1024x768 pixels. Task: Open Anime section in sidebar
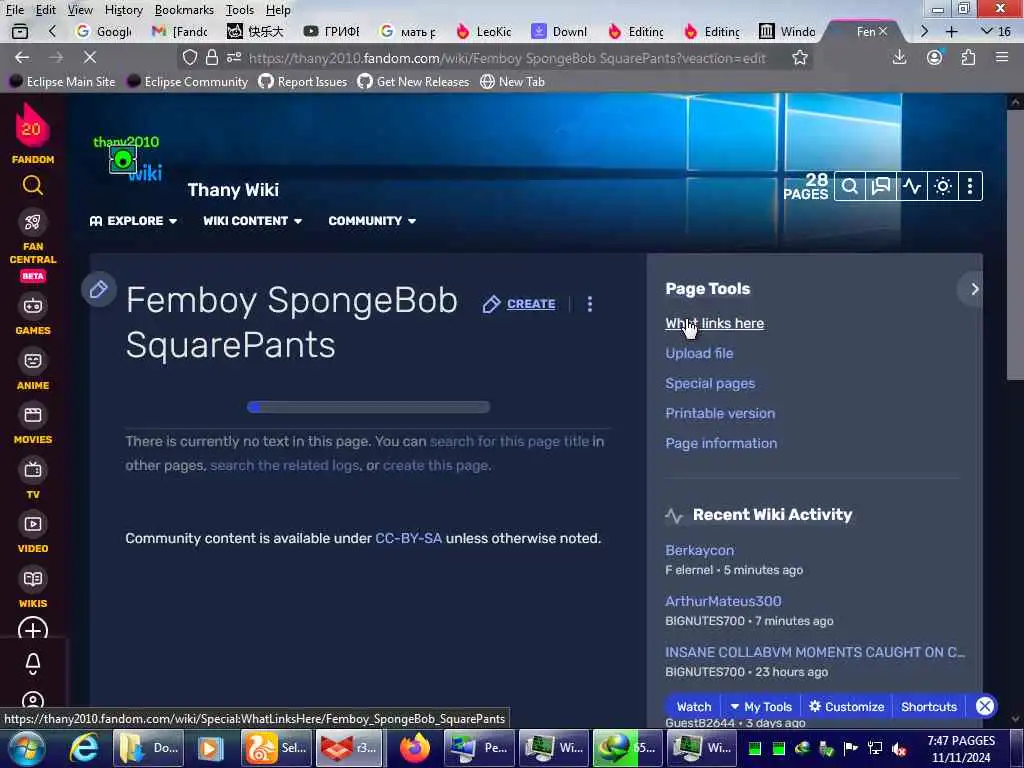tap(33, 370)
